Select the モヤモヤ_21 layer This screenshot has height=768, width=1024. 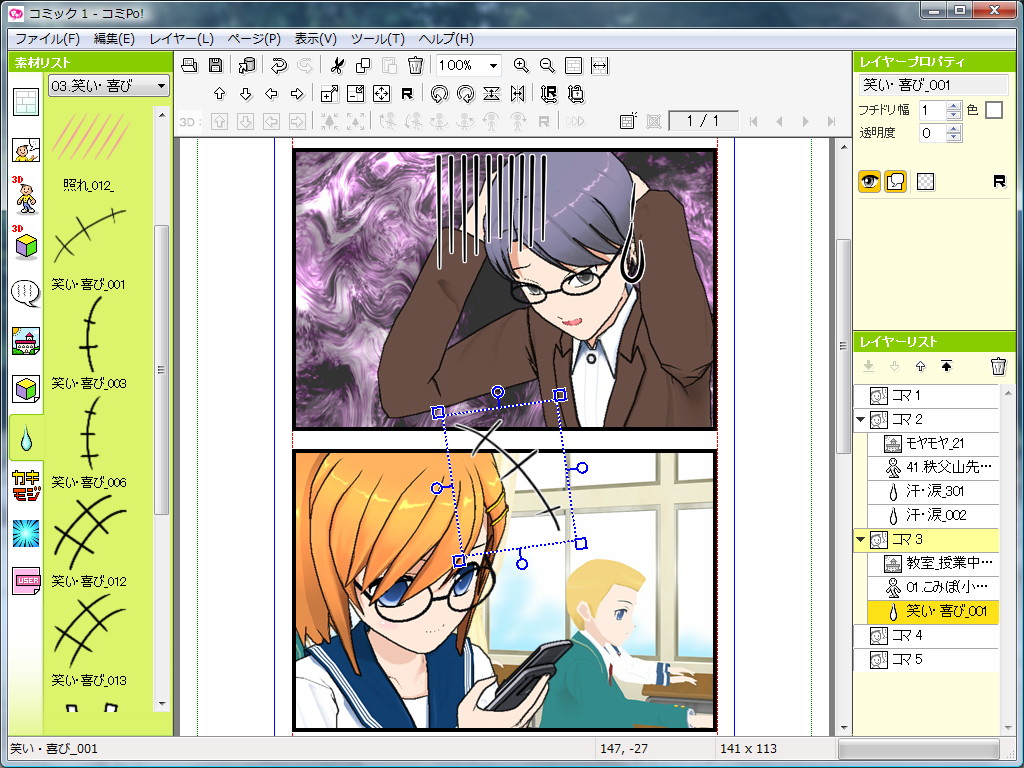933,443
